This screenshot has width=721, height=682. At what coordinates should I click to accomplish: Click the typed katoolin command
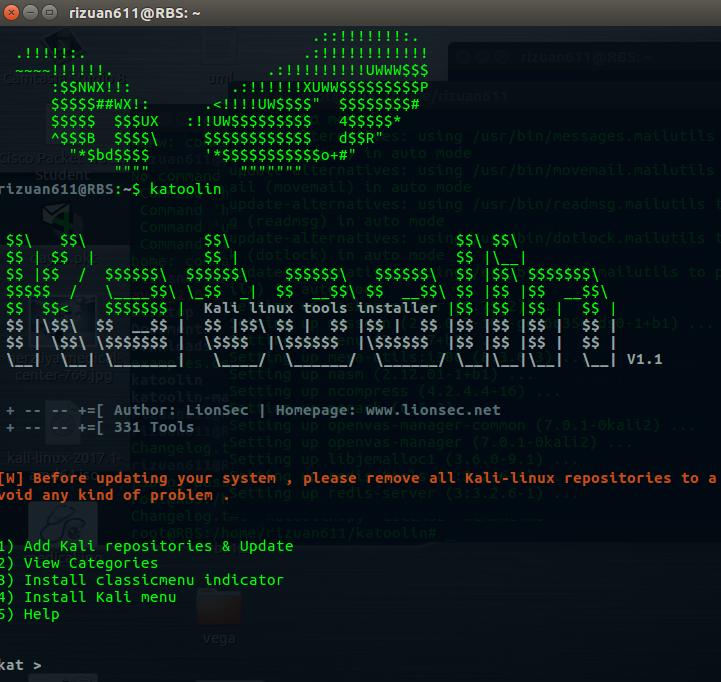point(185,189)
